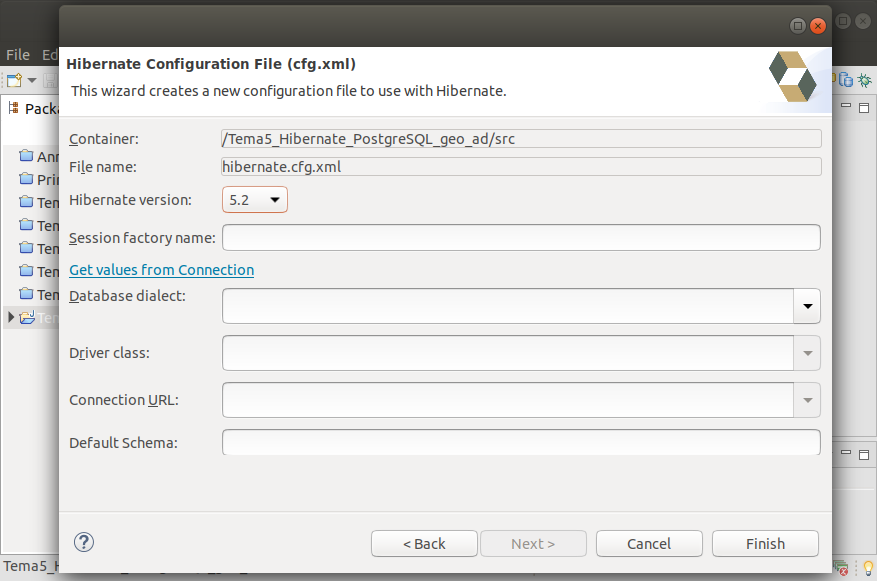Click the Connection URL text box

pyautogui.click(x=508, y=400)
